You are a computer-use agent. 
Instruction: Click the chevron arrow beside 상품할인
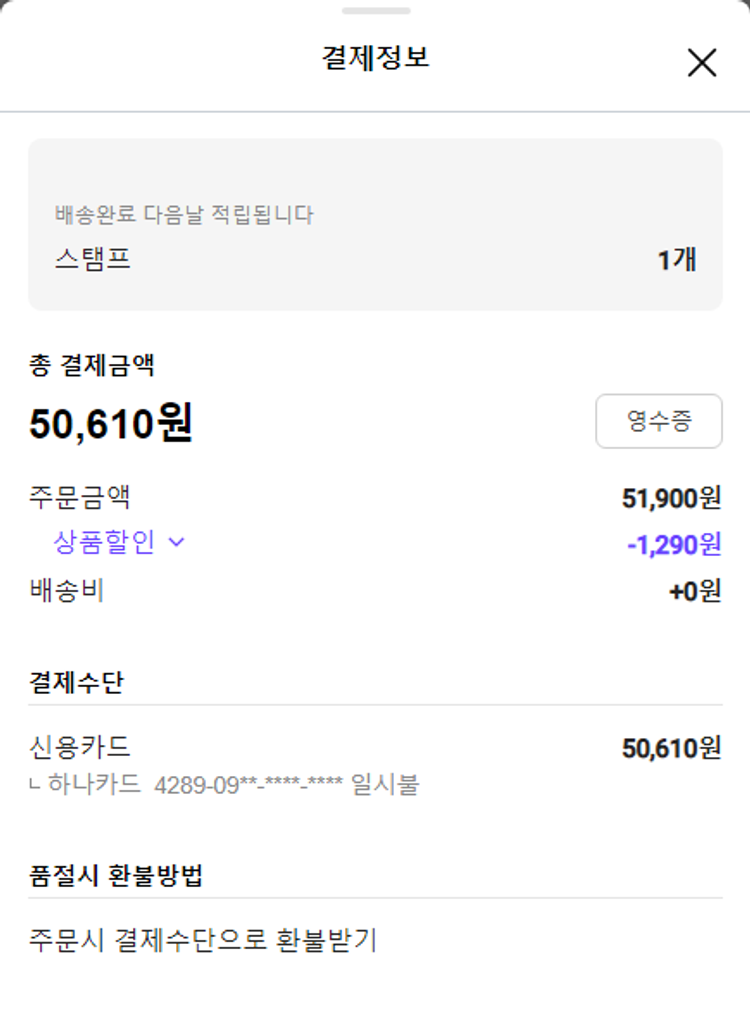pyautogui.click(x=177, y=543)
